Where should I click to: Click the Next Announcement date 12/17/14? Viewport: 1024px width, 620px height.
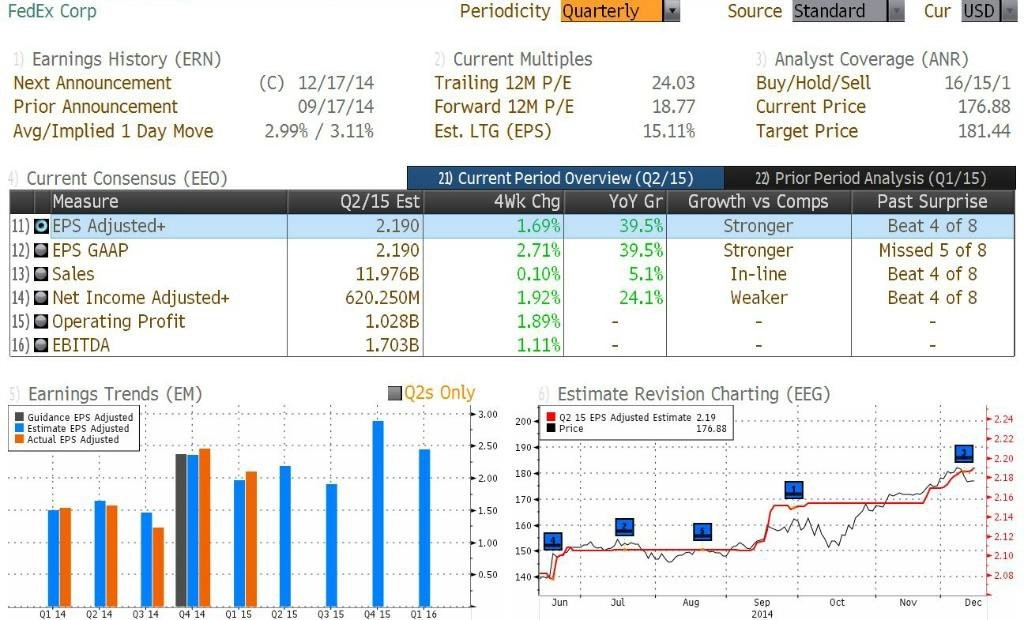coord(336,83)
